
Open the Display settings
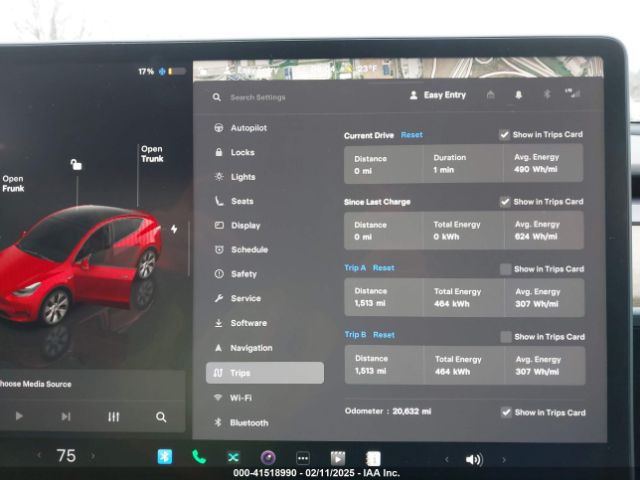pyautogui.click(x=237, y=225)
